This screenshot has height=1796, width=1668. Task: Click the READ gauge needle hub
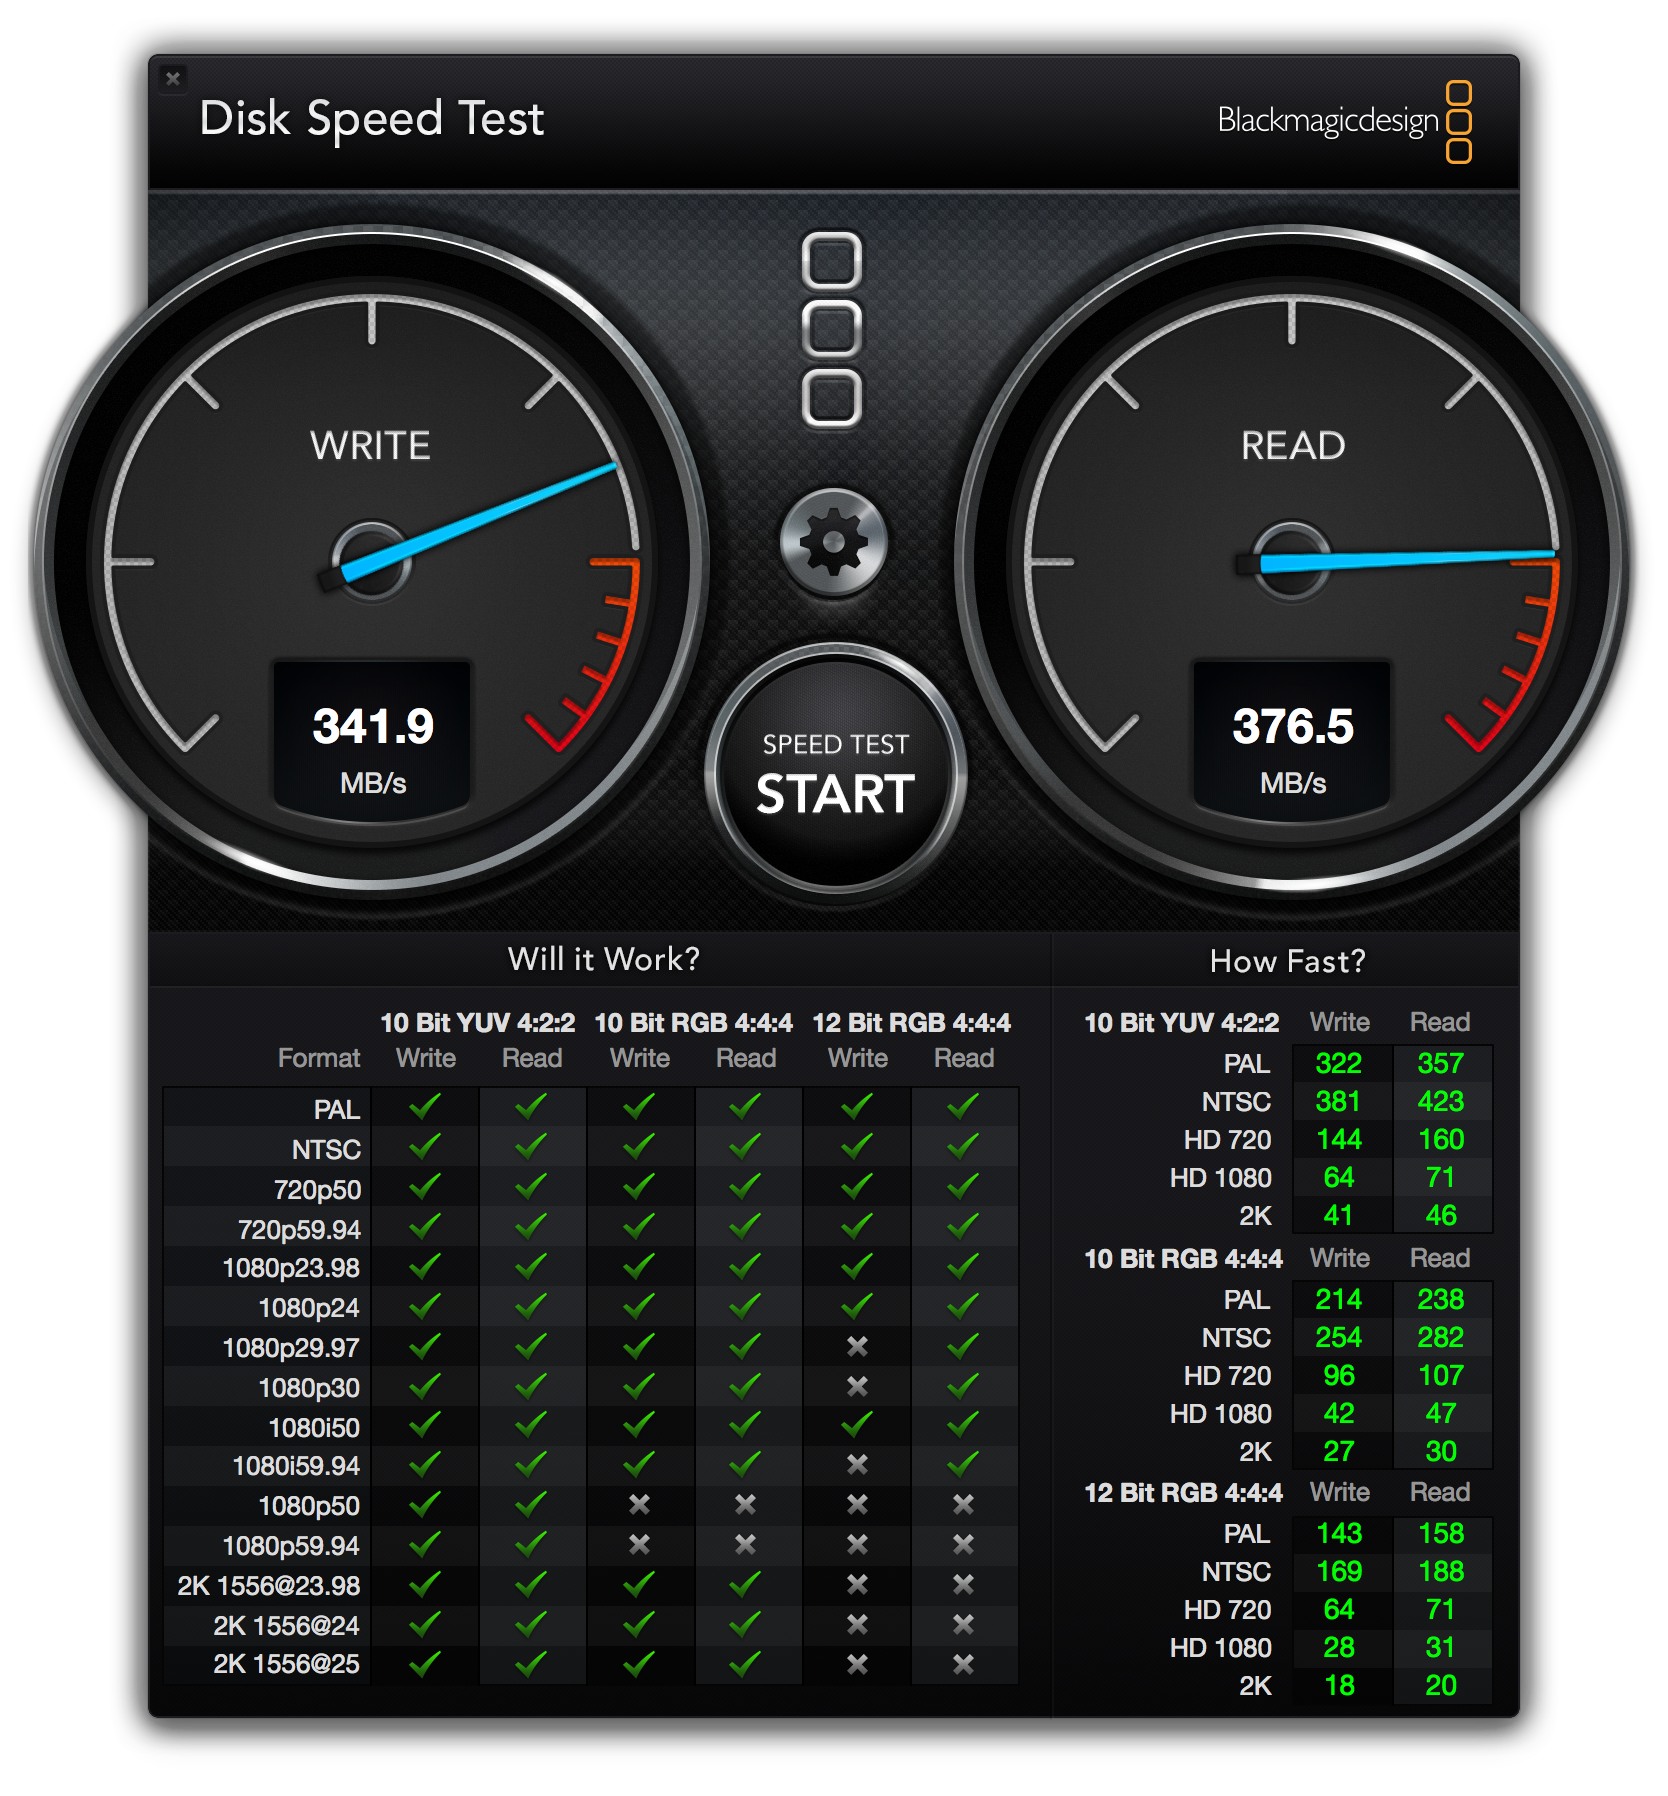[x=1291, y=560]
